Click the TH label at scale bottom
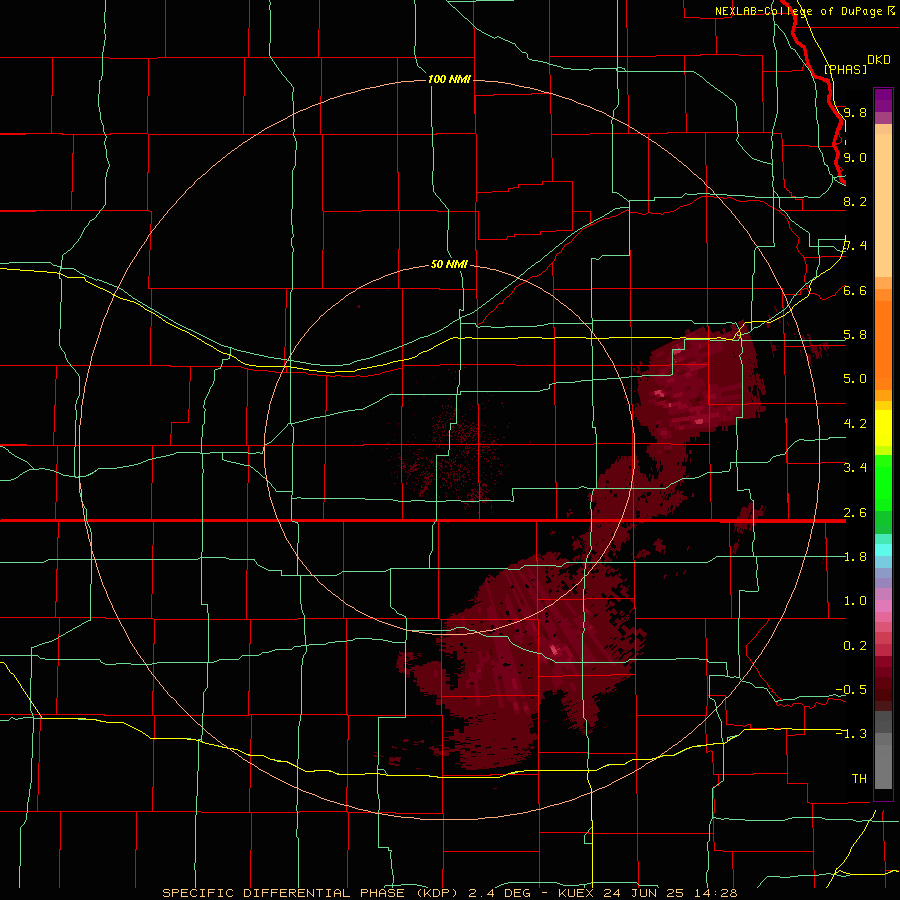 pos(859,779)
